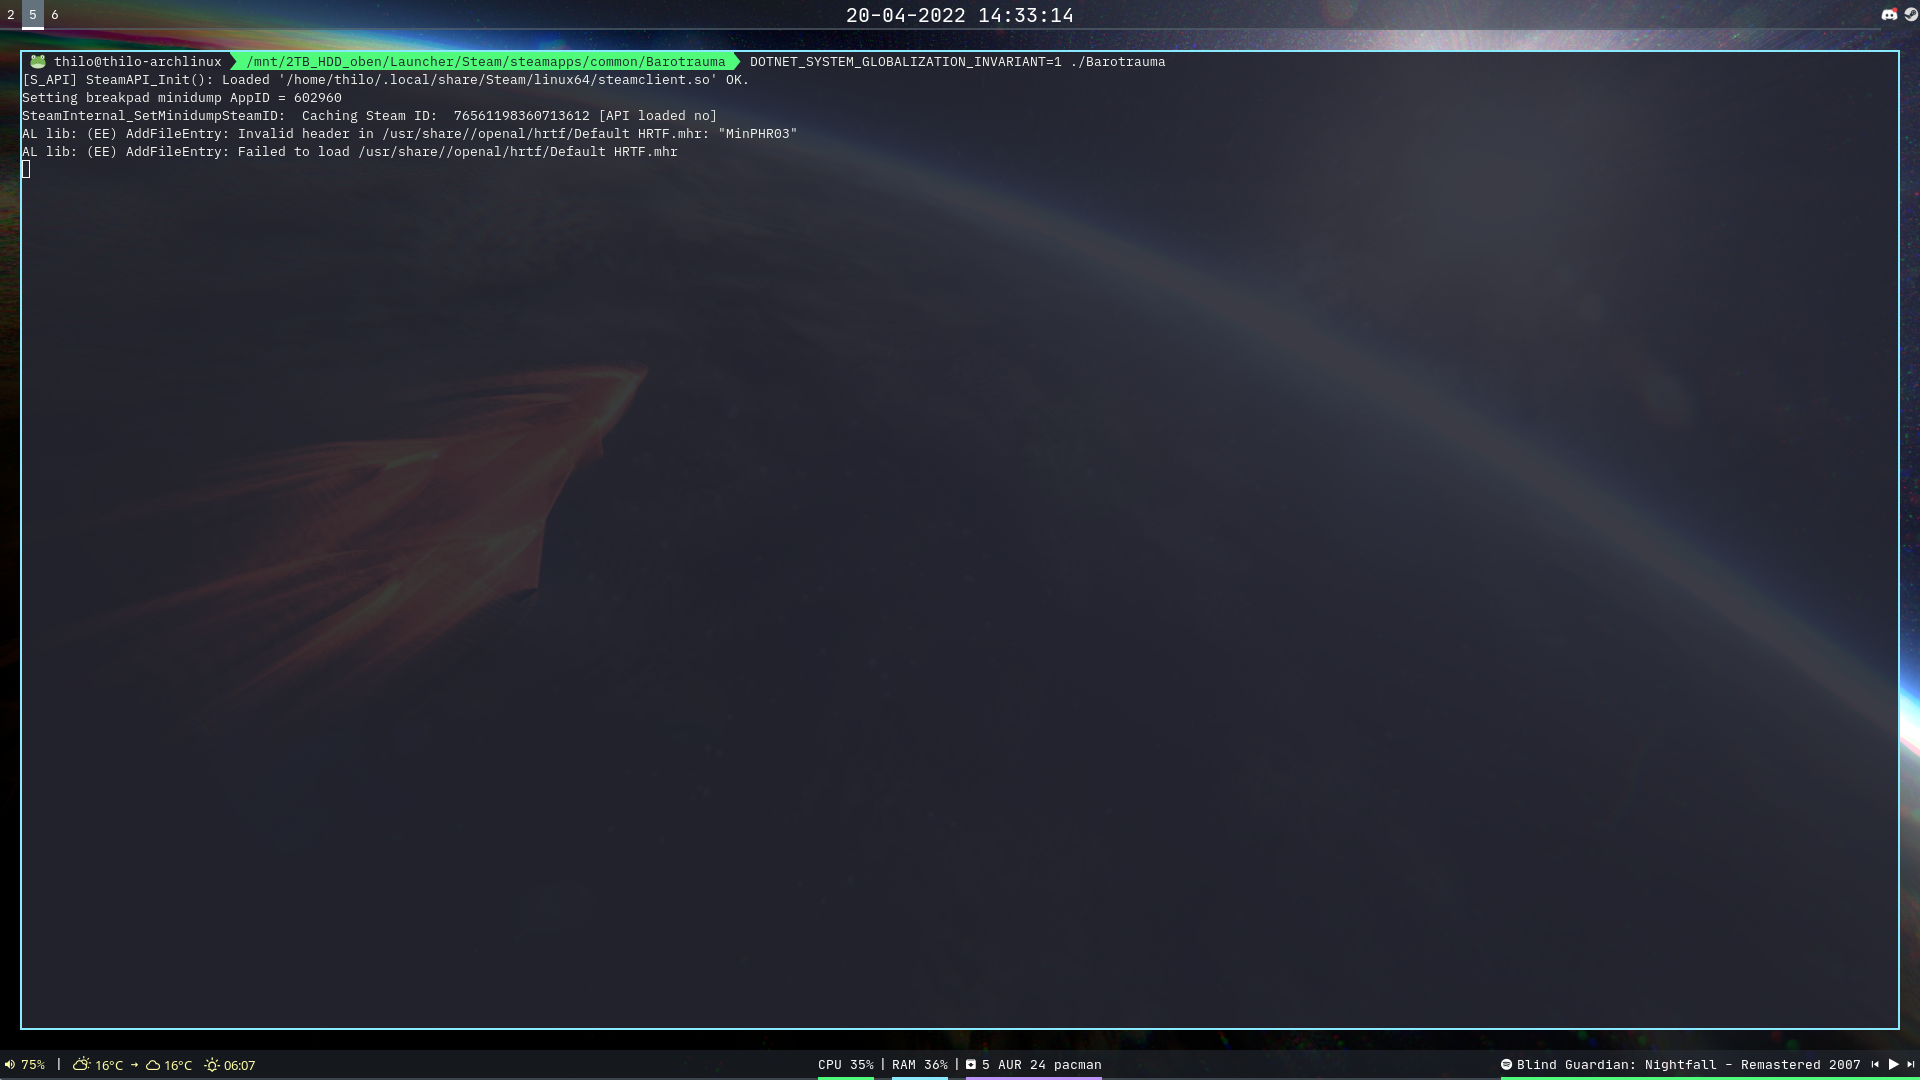1920x1080 pixels.
Task: Click the cloud forecast icon
Action: tap(153, 1065)
